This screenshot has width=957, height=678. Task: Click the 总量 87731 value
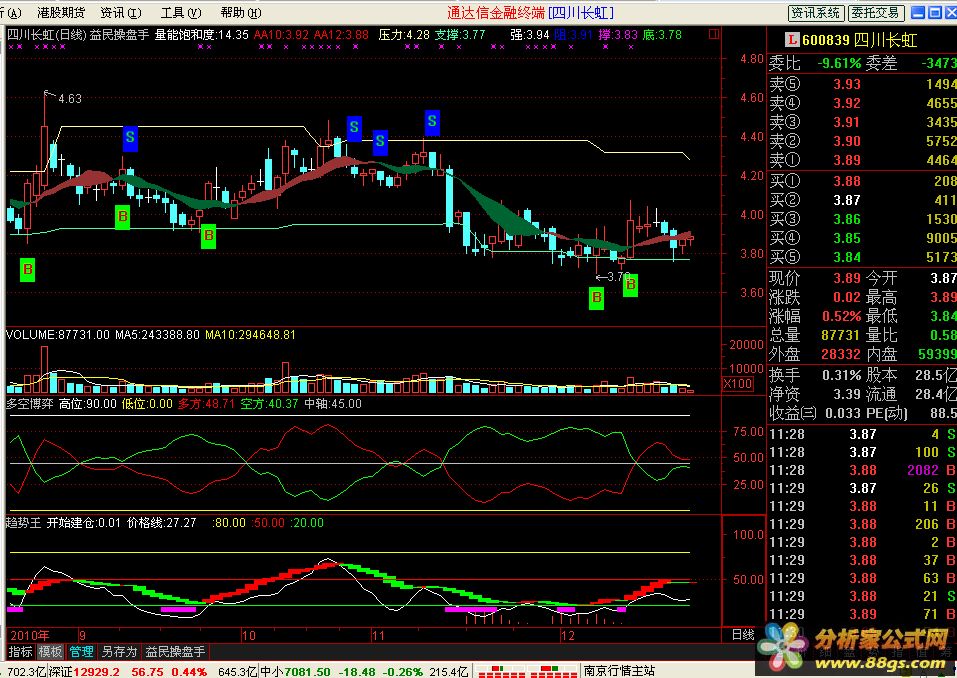[x=841, y=335]
